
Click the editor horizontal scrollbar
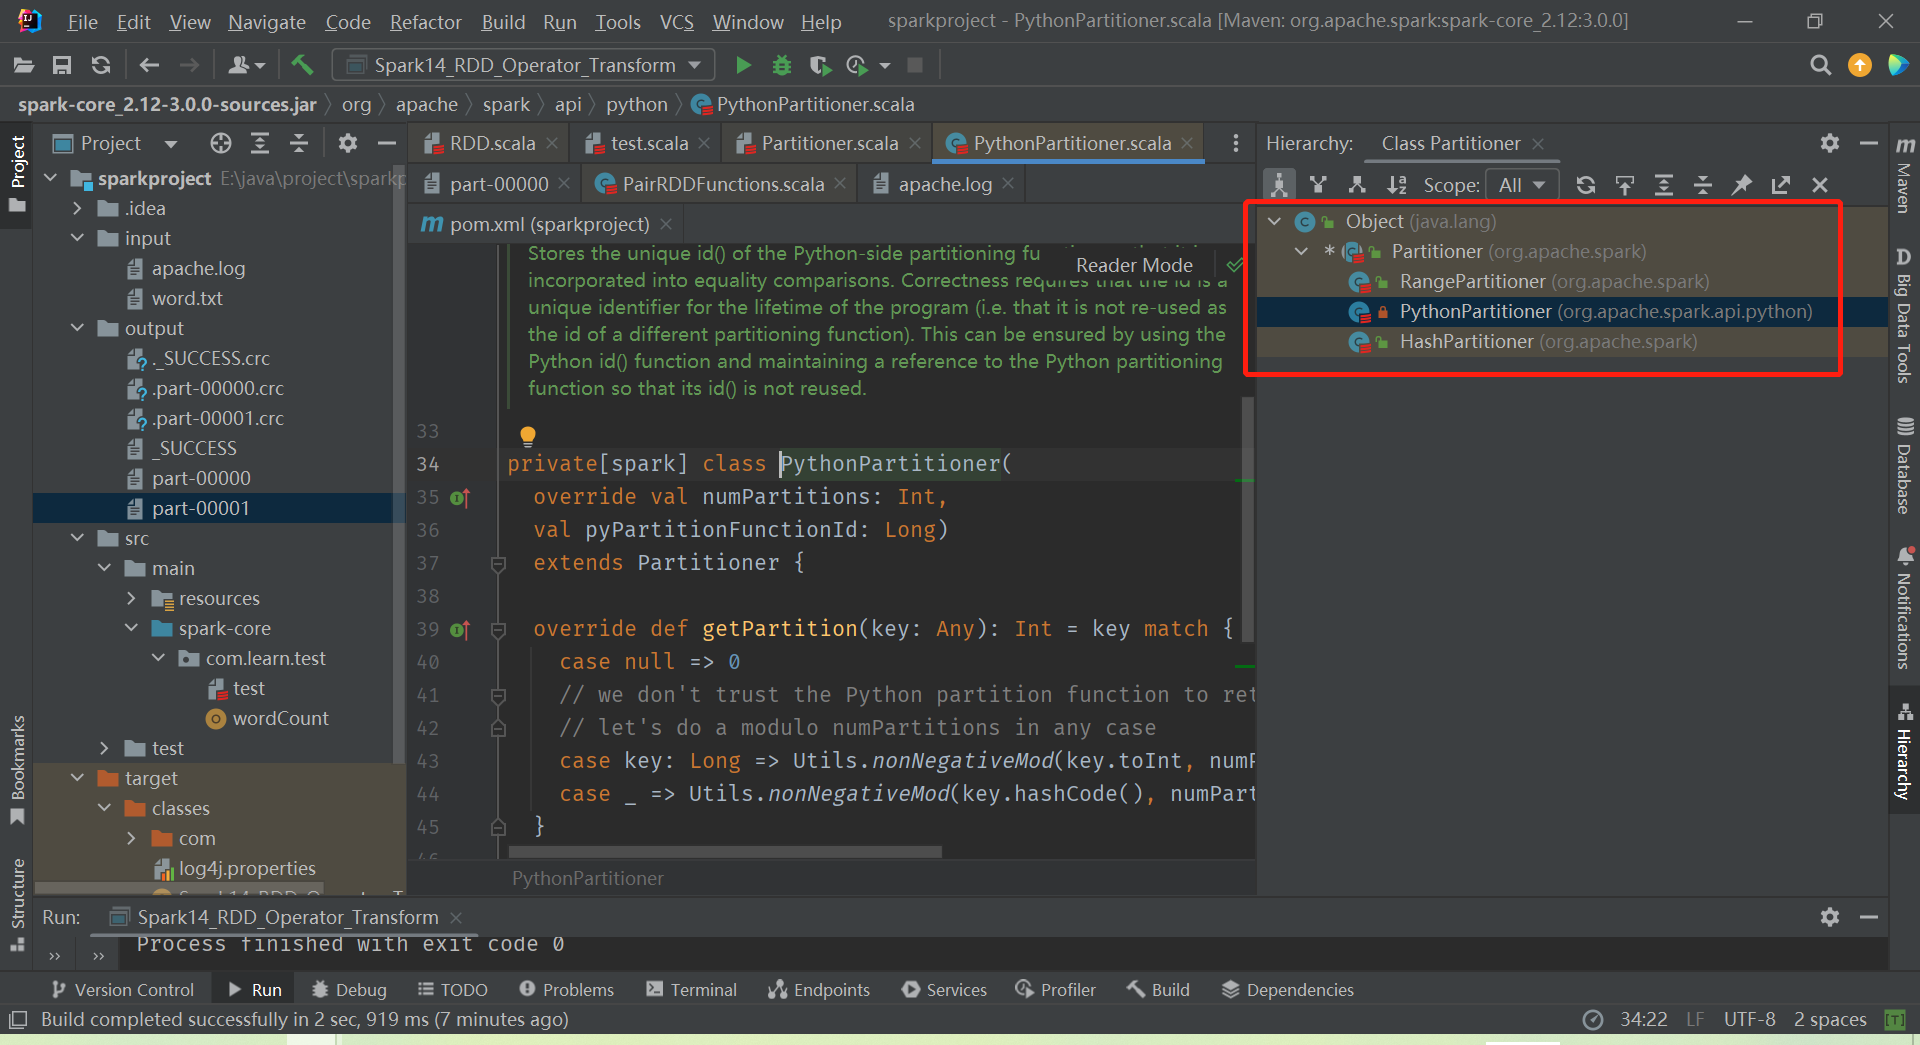(725, 852)
